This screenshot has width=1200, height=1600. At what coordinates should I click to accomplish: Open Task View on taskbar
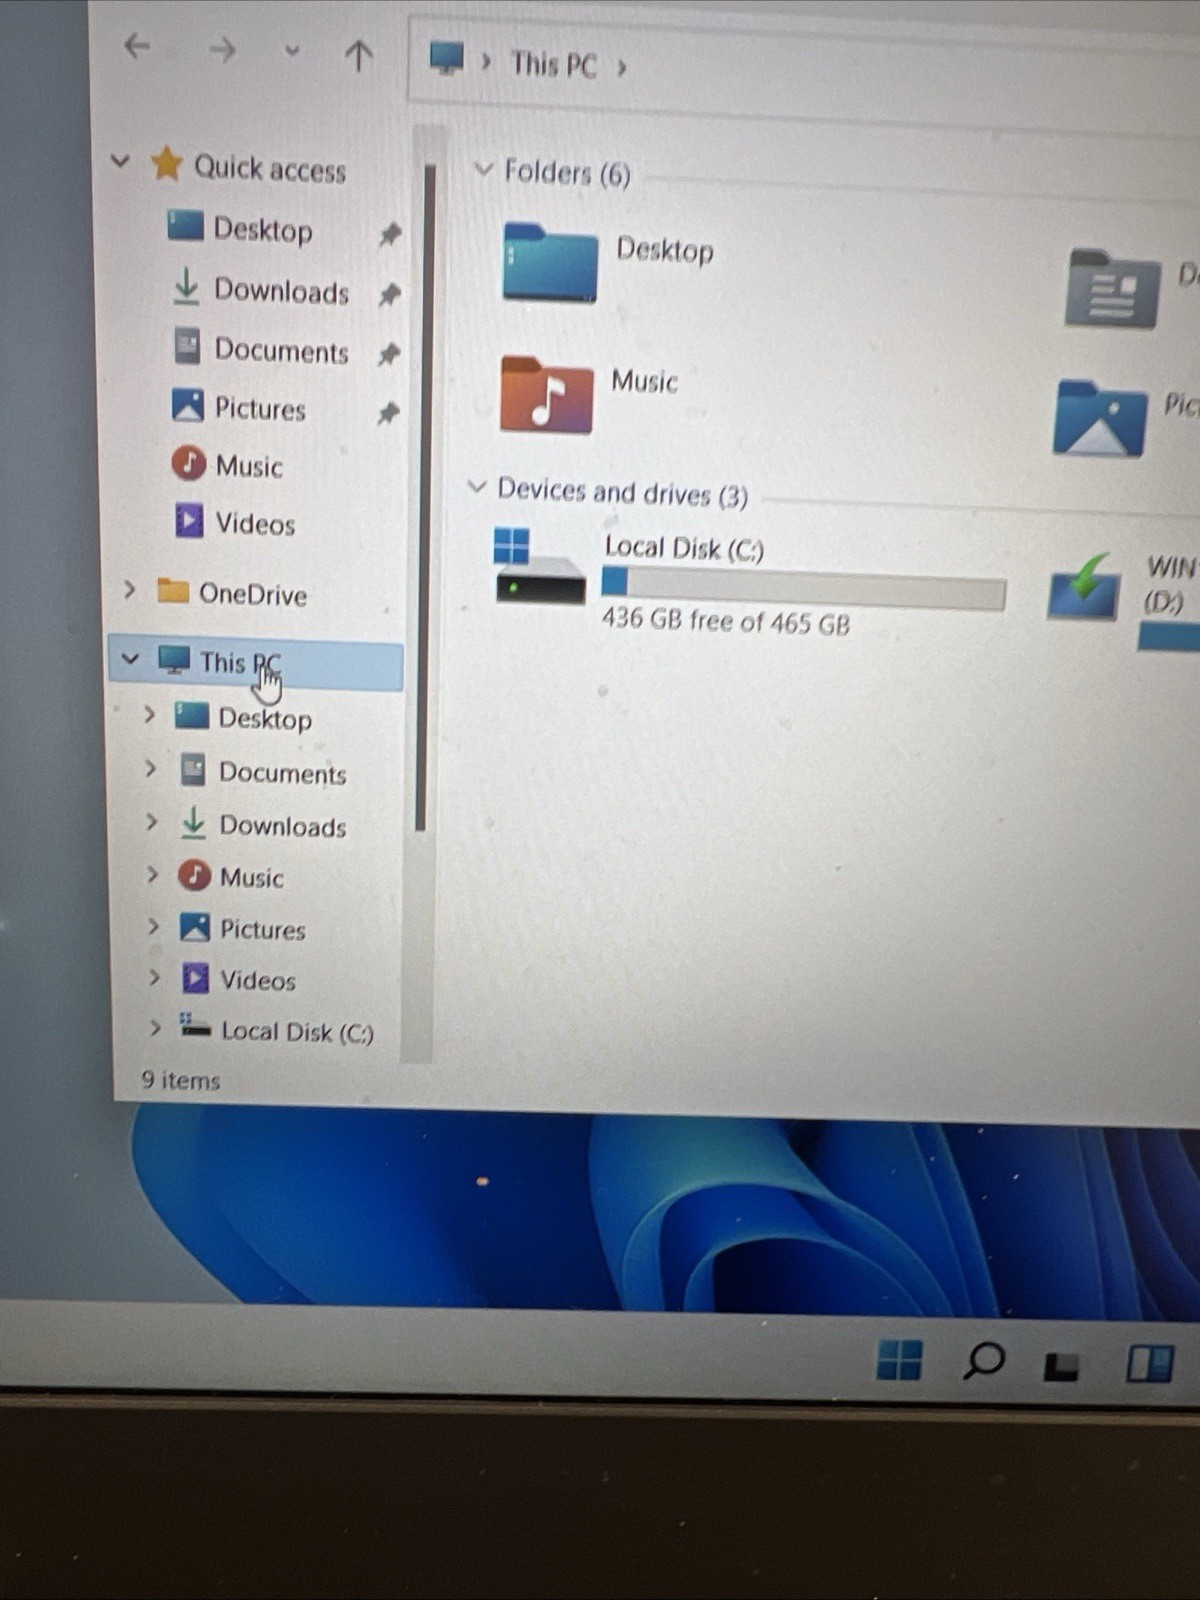1061,1366
